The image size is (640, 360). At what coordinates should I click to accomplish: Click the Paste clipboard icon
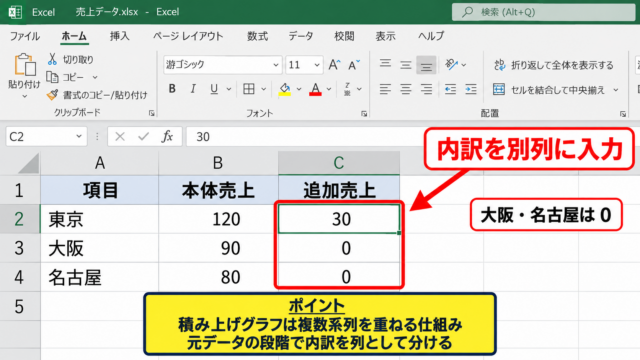(x=24, y=64)
